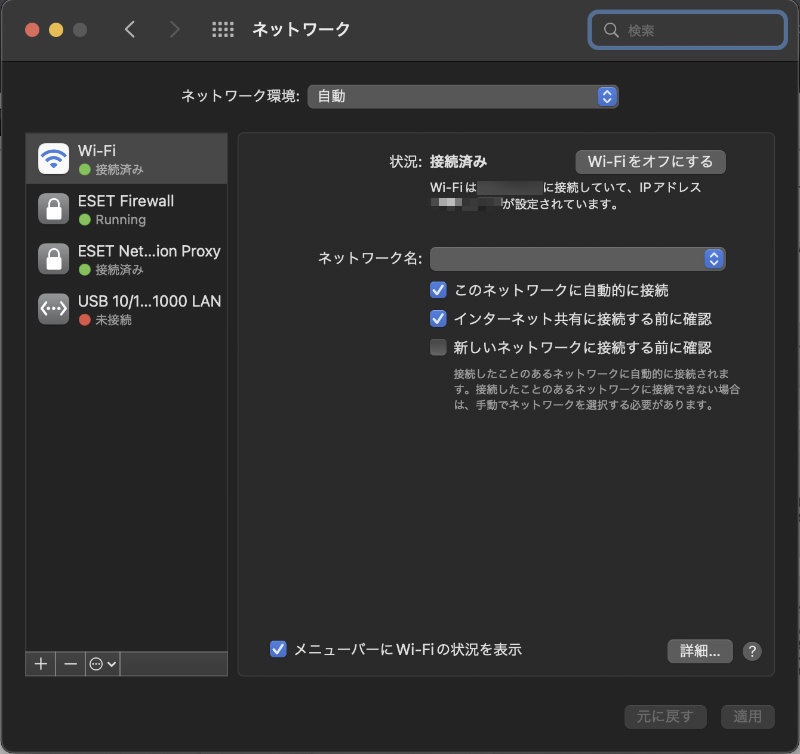Toggle メニューバーにWi-Fiの状況を表示 checkbox
The image size is (800, 754).
279,649
